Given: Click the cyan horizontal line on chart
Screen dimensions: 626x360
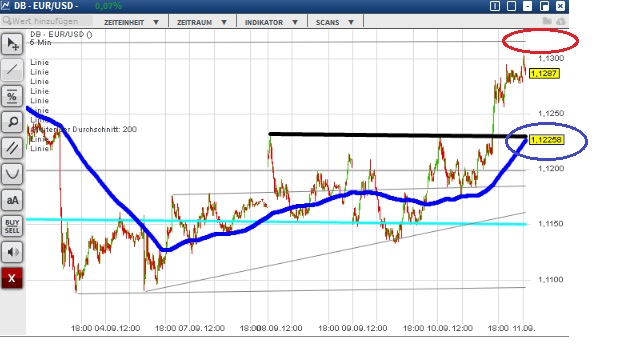Looking at the screenshot, I should [275, 222].
